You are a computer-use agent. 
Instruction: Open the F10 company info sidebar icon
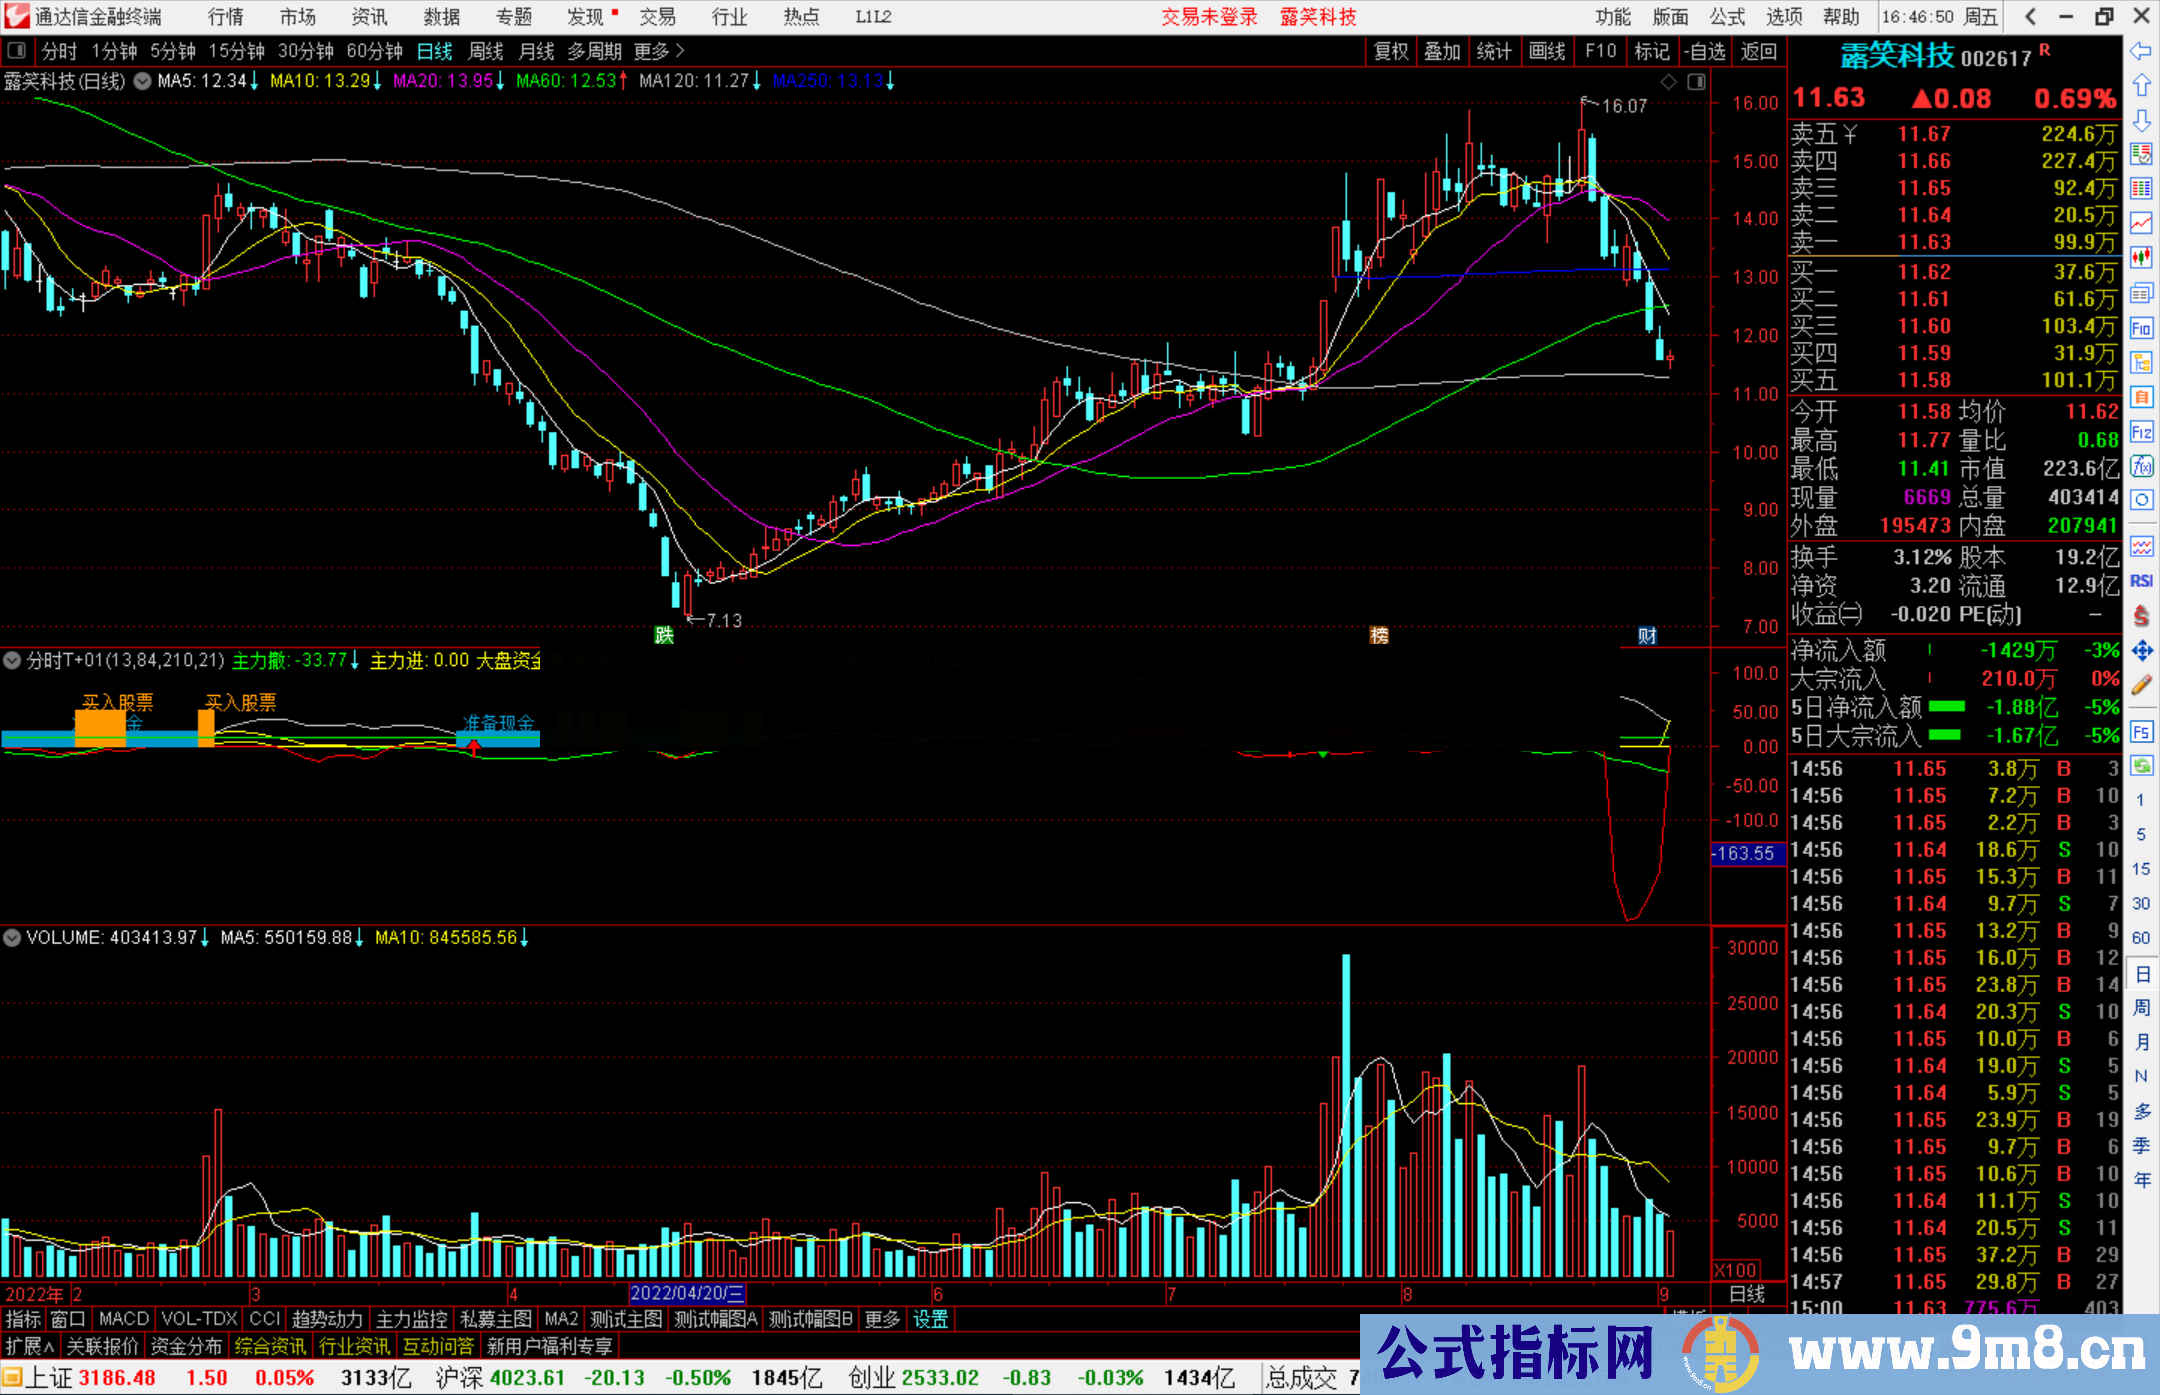coord(2141,328)
